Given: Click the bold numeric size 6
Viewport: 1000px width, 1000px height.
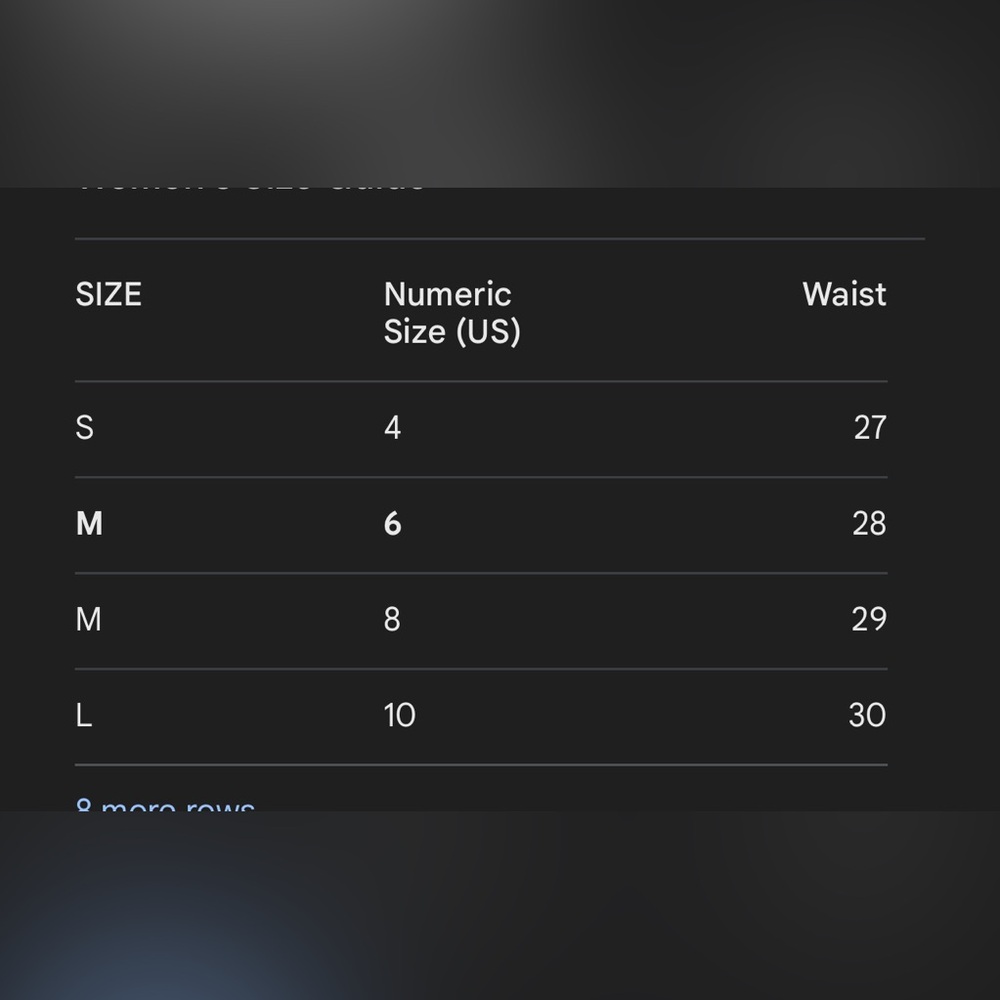Looking at the screenshot, I should (392, 524).
